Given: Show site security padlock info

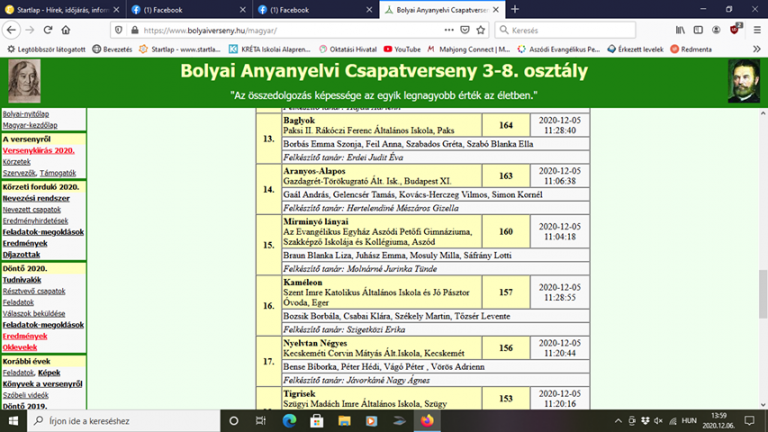Looking at the screenshot, I should pyautogui.click(x=135, y=30).
